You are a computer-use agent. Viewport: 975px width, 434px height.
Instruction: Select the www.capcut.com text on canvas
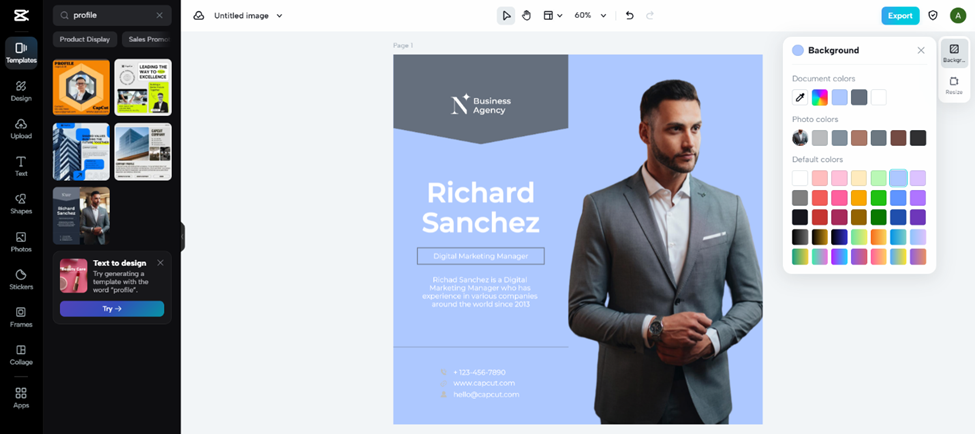484,383
